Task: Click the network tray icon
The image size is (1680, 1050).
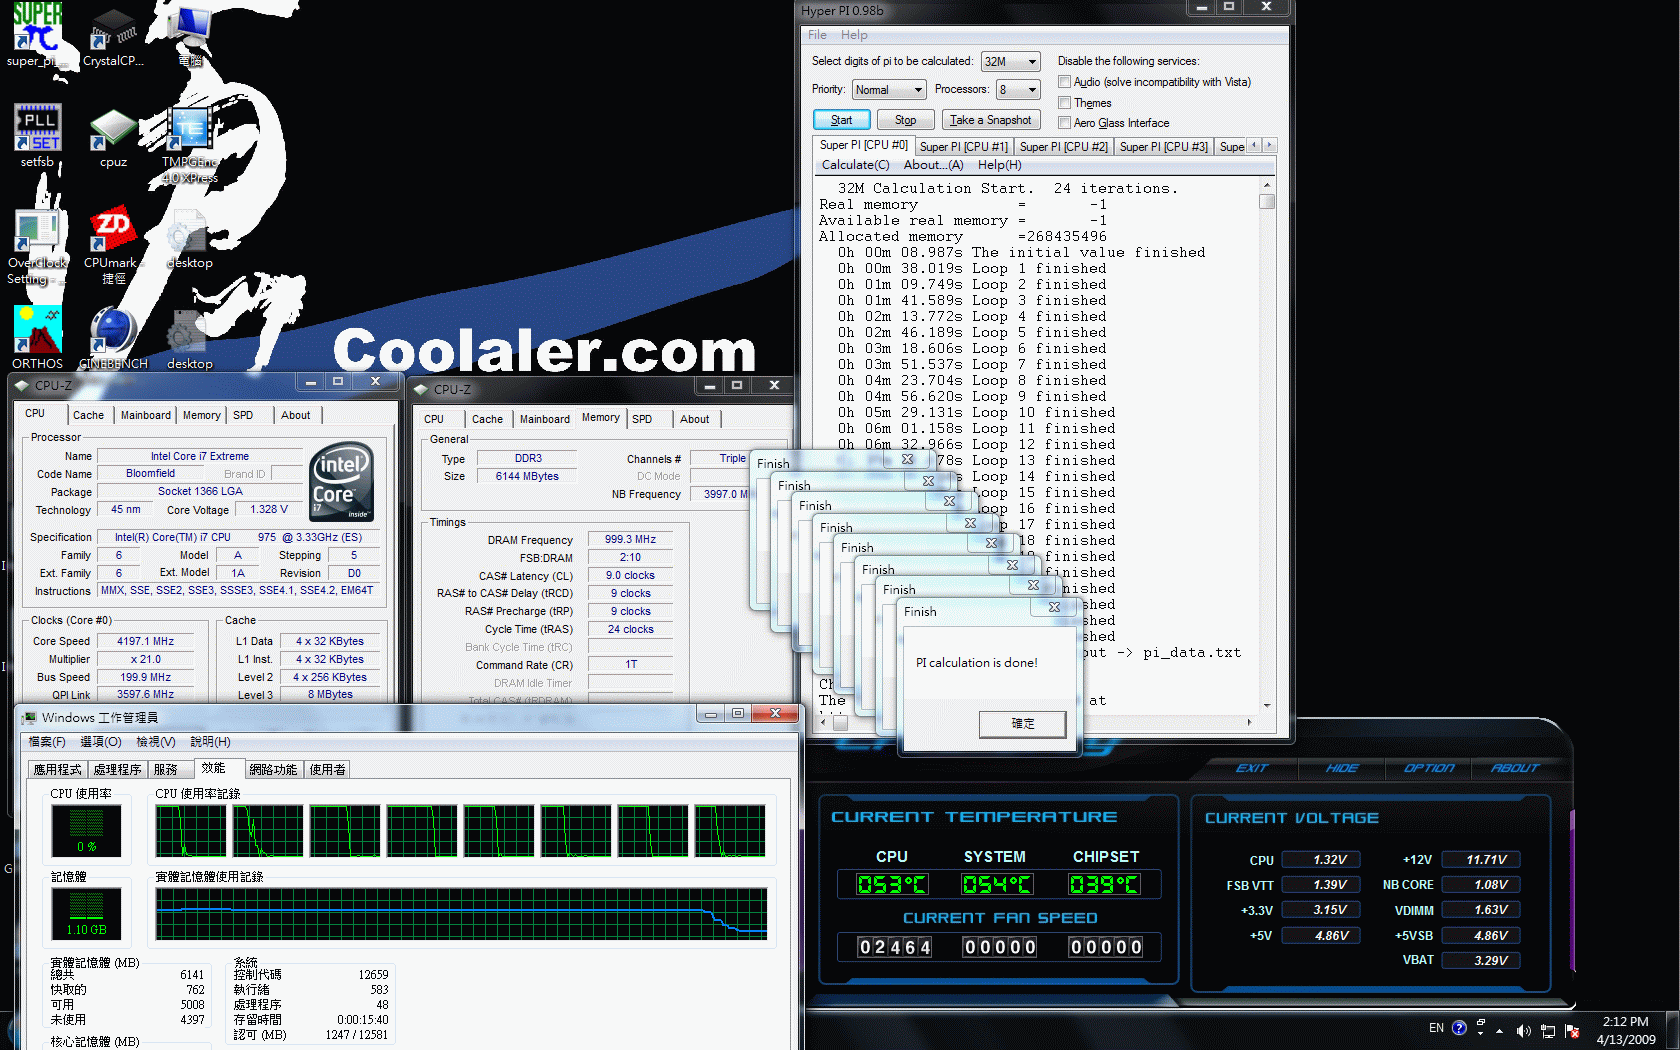Action: click(1548, 1031)
